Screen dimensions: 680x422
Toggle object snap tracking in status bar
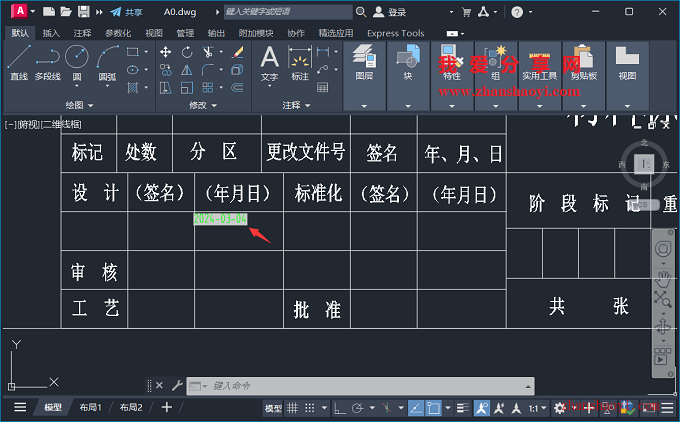[415, 408]
